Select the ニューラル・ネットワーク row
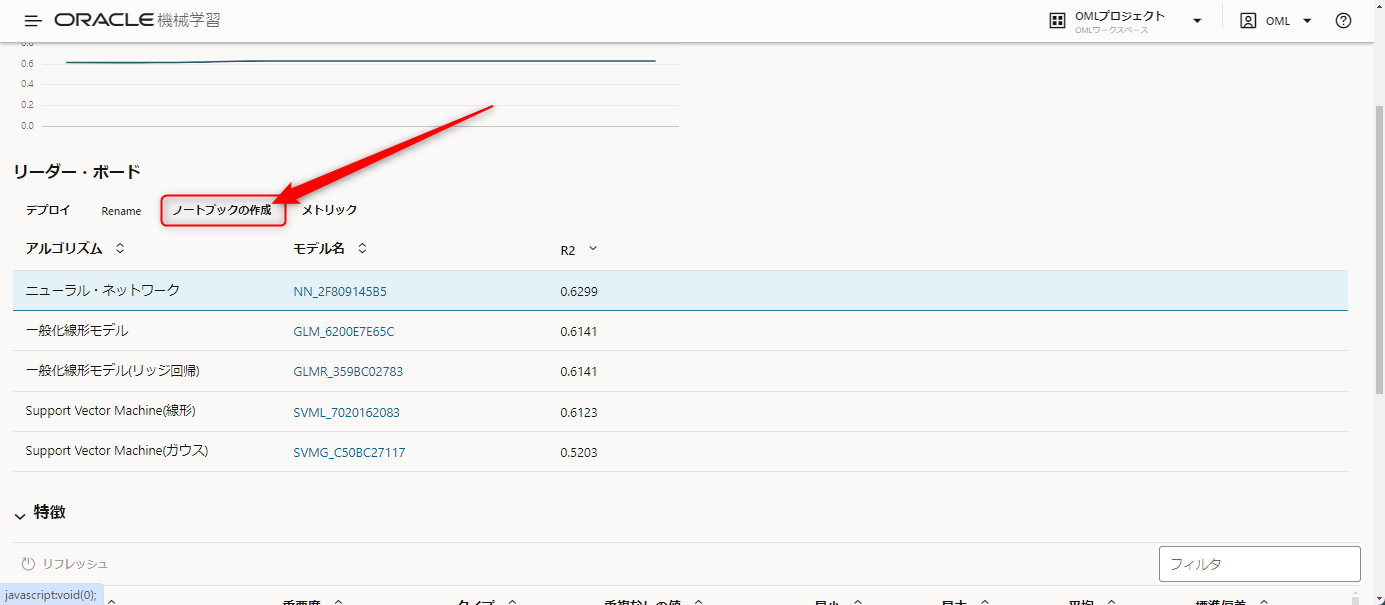This screenshot has height=605, width=1385. [680, 291]
